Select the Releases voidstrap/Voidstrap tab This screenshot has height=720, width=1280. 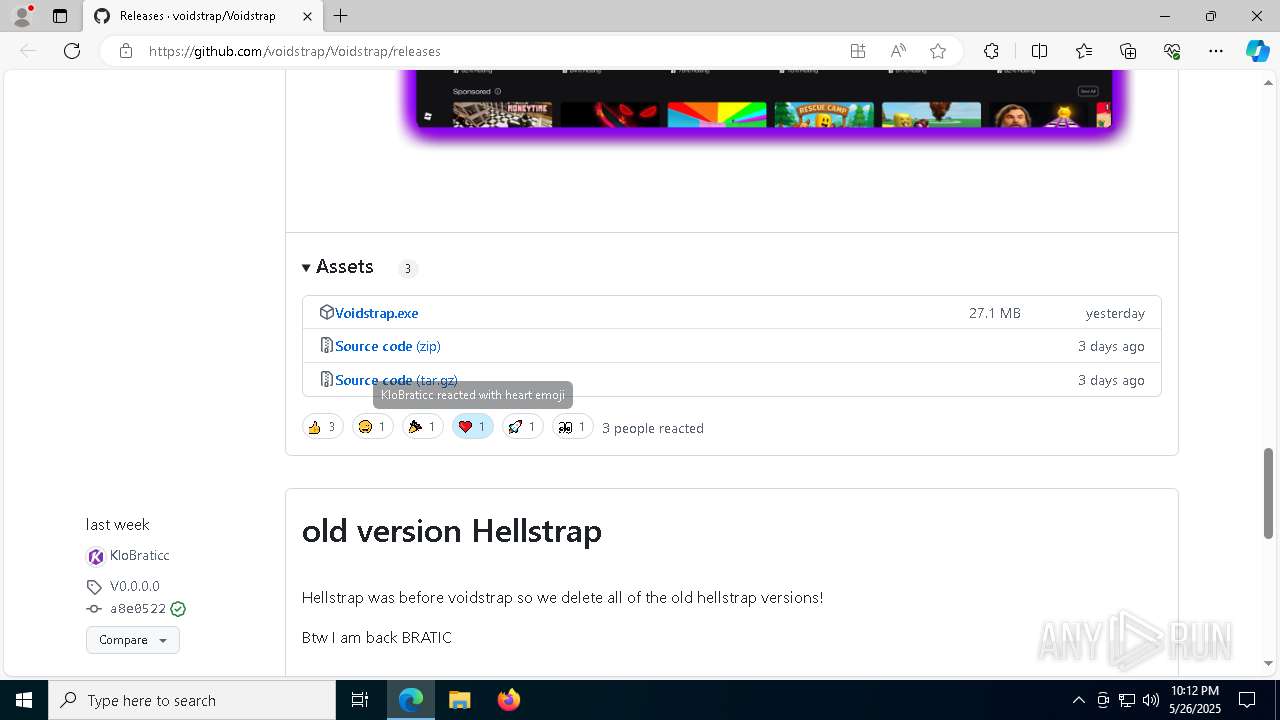(203, 16)
